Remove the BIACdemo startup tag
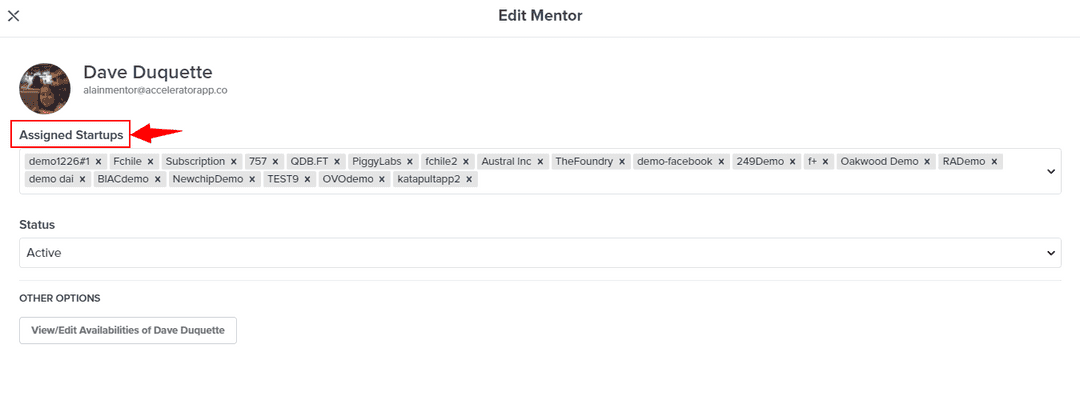 click(x=157, y=180)
